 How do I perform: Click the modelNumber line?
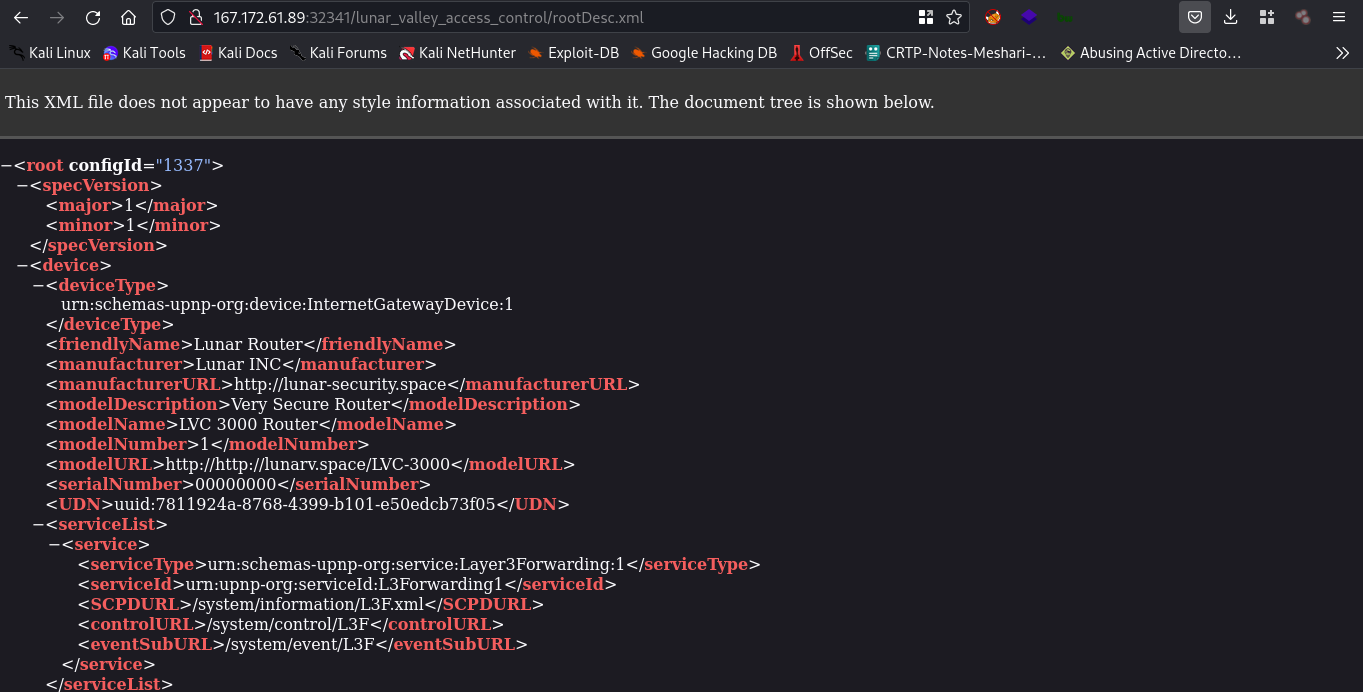pos(208,444)
